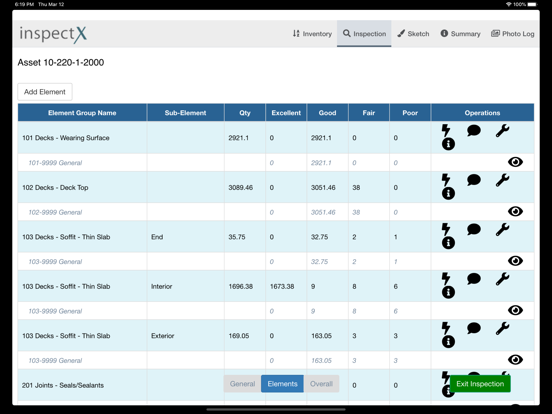
Task: Open comment bubble for Thin Slab End row
Action: [474, 229]
